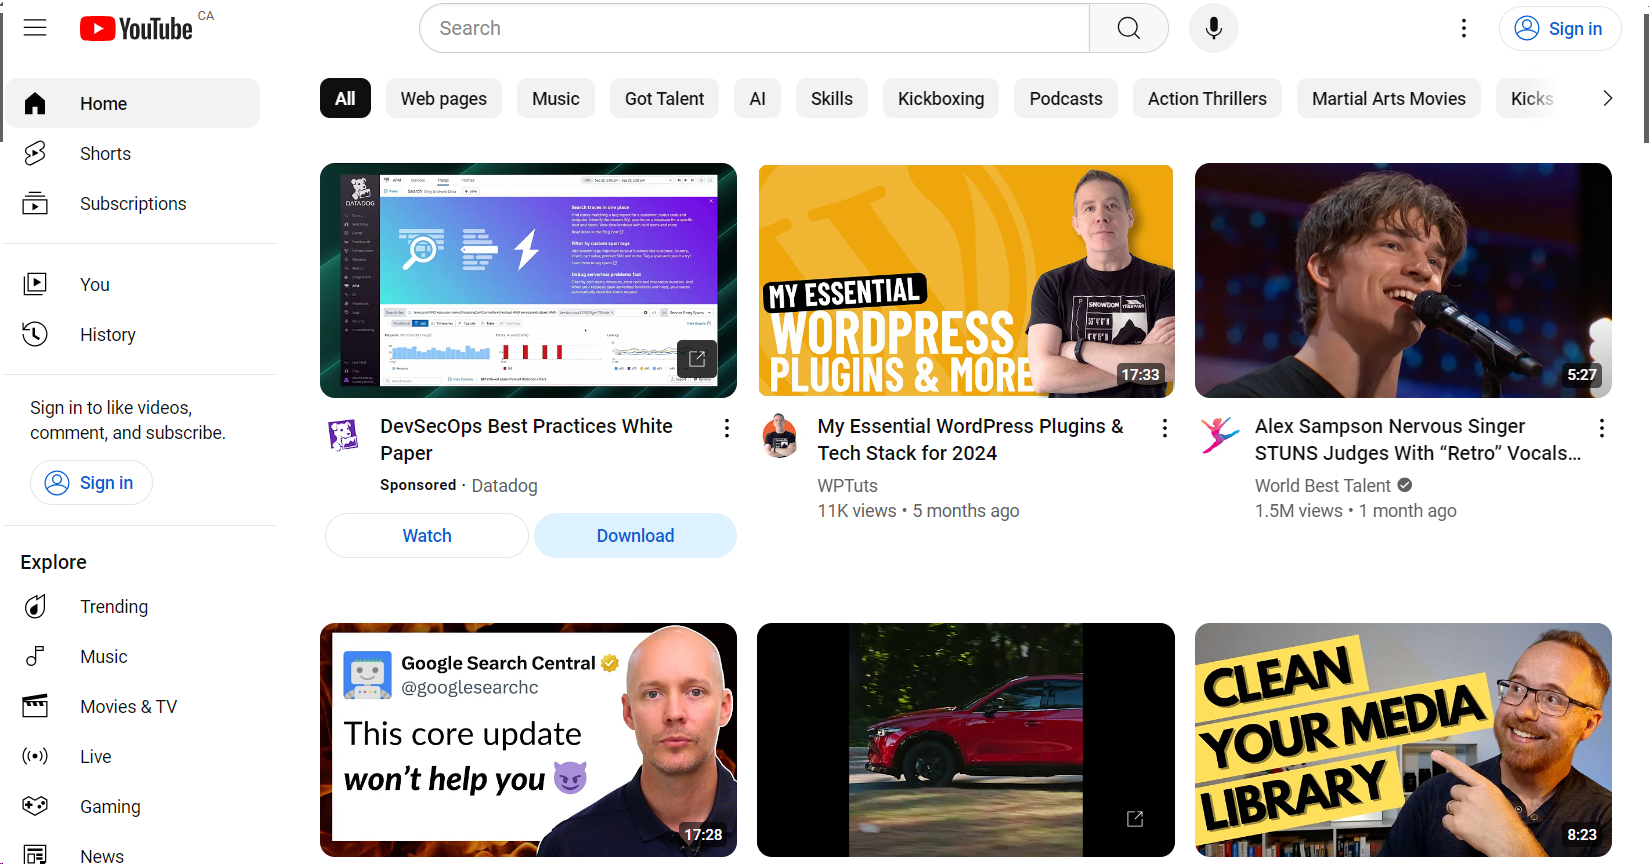Click the WordPress Plugins video thumbnail
The width and height of the screenshot is (1649, 864).
pos(966,280)
